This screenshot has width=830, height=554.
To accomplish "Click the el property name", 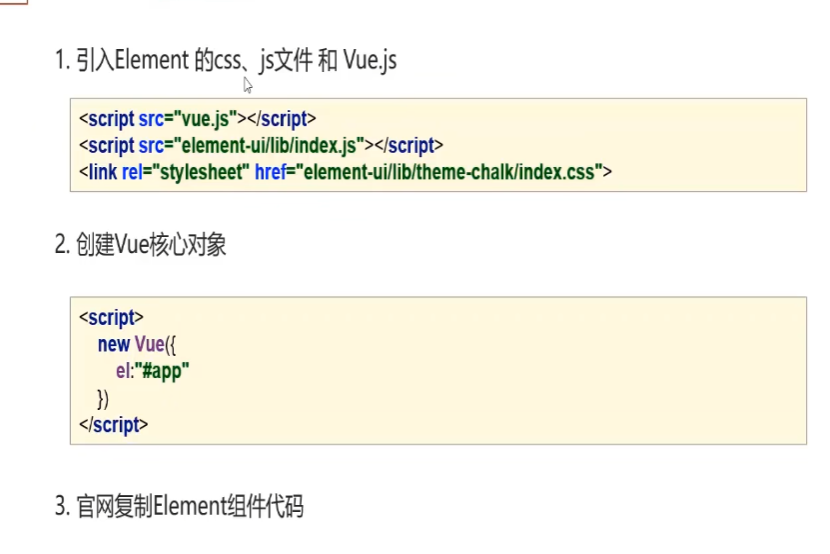I will click(123, 371).
